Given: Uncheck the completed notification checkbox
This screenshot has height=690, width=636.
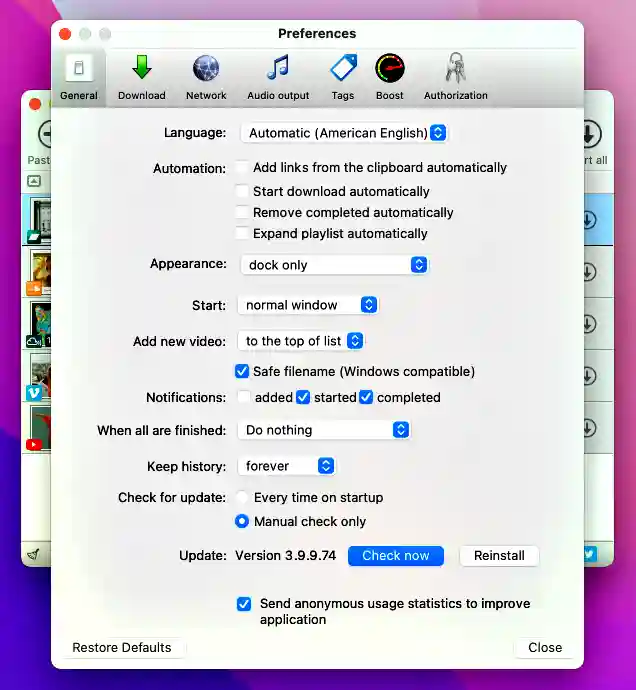Looking at the screenshot, I should coord(366,397).
